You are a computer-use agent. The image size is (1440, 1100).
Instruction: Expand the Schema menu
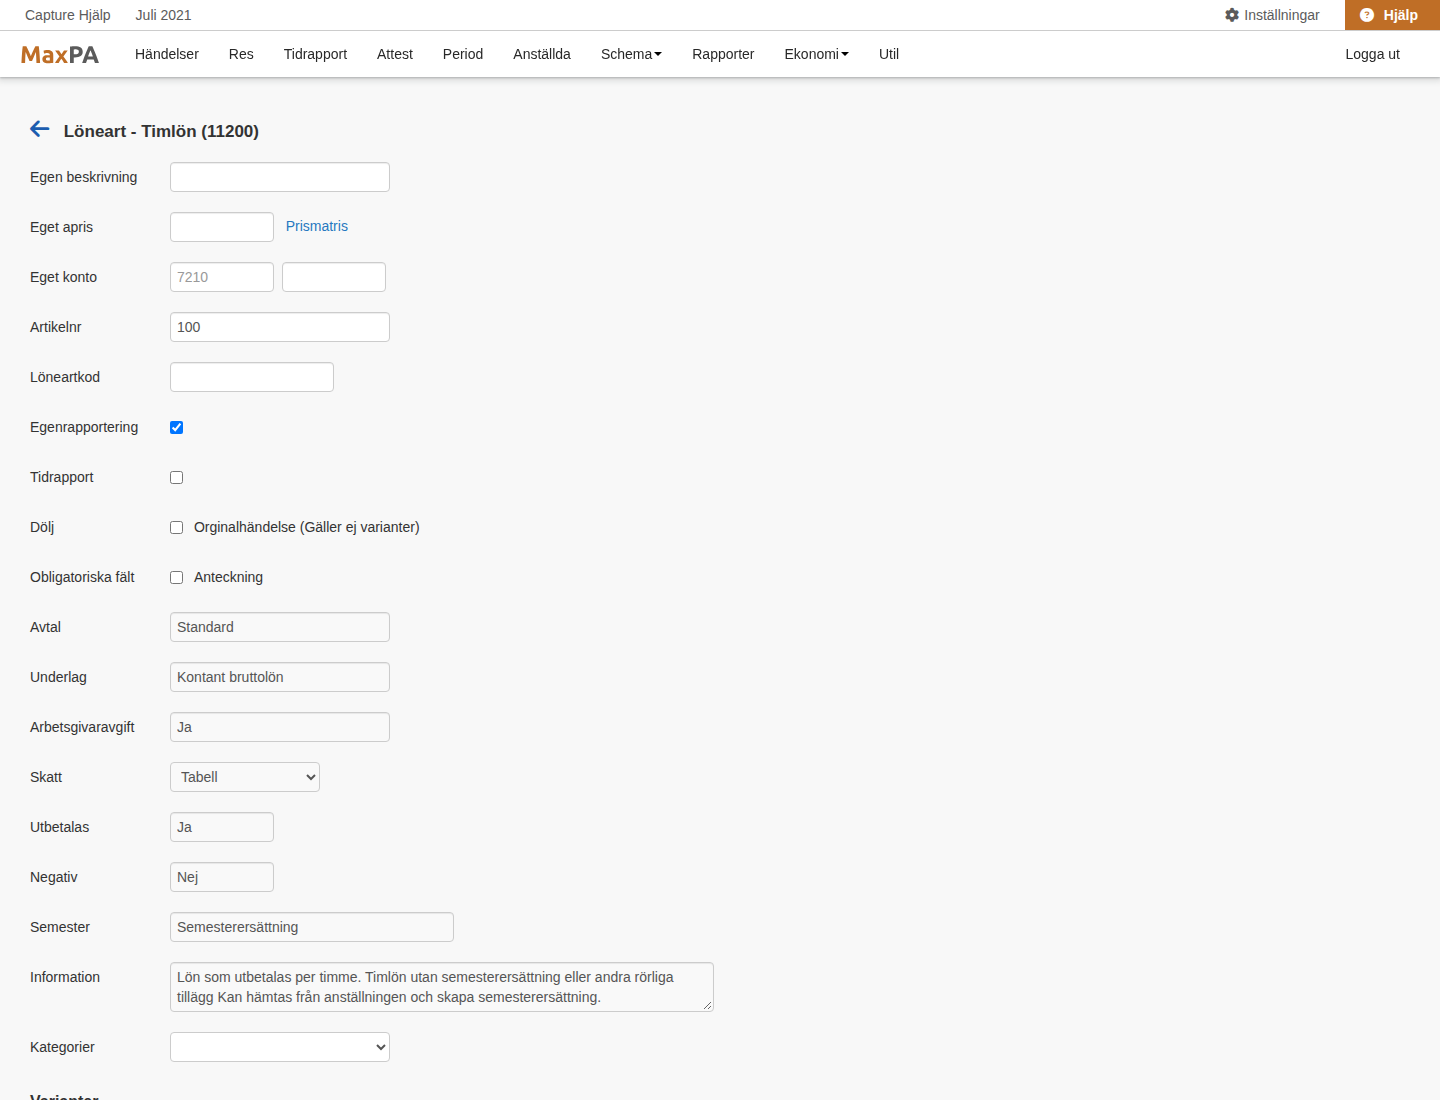click(x=631, y=54)
